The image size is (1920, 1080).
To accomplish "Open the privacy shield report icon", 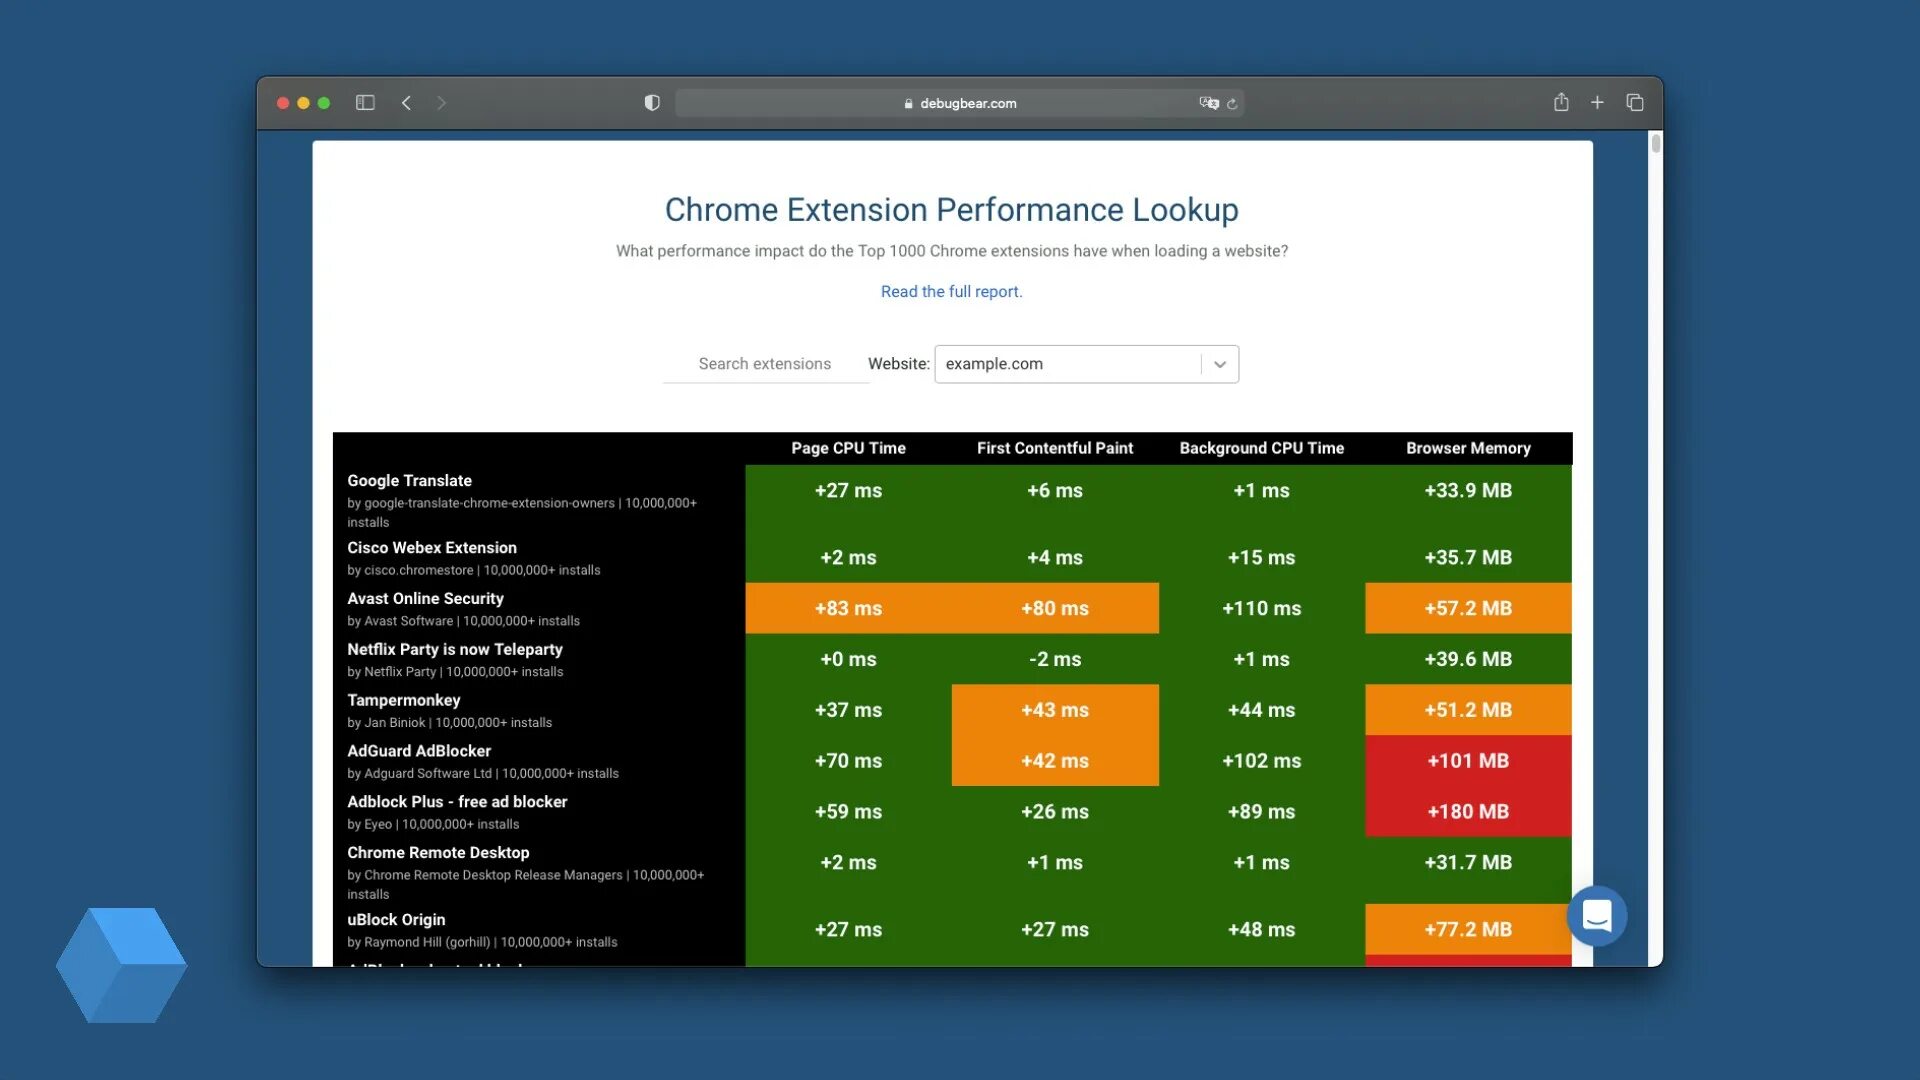I will 652,103.
